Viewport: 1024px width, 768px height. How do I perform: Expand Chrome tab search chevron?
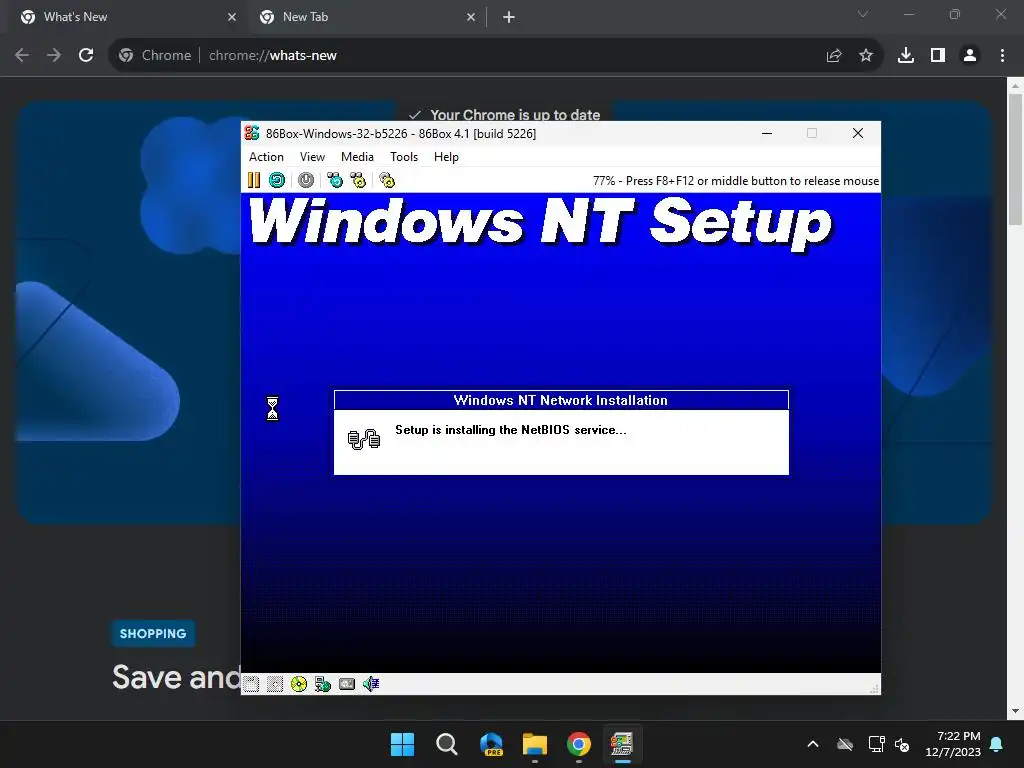[x=863, y=14]
